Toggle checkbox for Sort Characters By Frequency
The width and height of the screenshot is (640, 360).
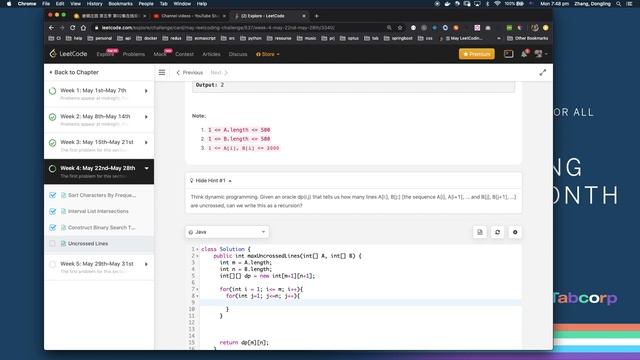tap(53, 195)
